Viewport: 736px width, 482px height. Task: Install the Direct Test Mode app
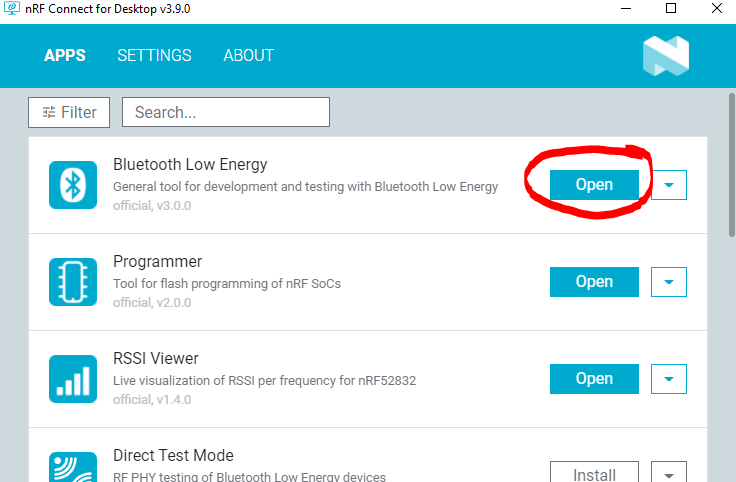click(x=594, y=472)
